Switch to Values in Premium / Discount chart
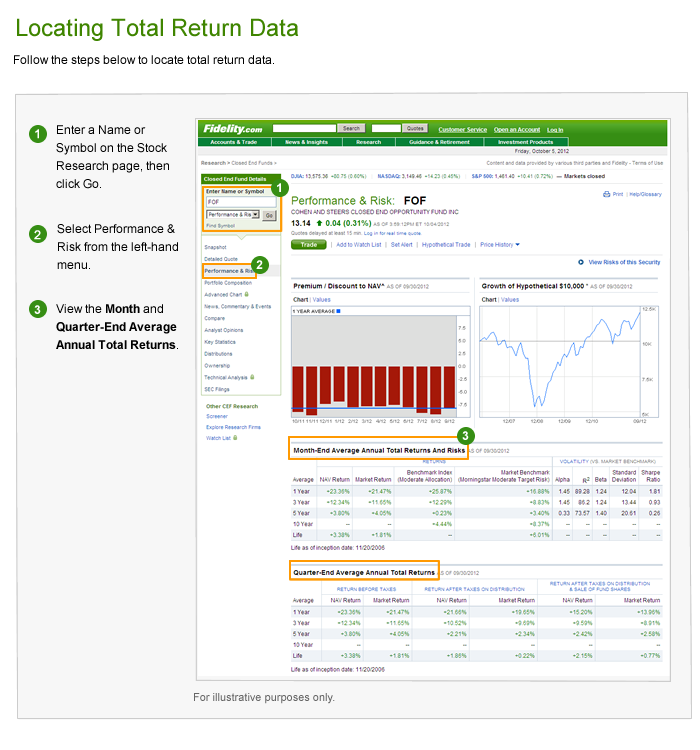Viewport: 700px width, 750px height. 322,299
